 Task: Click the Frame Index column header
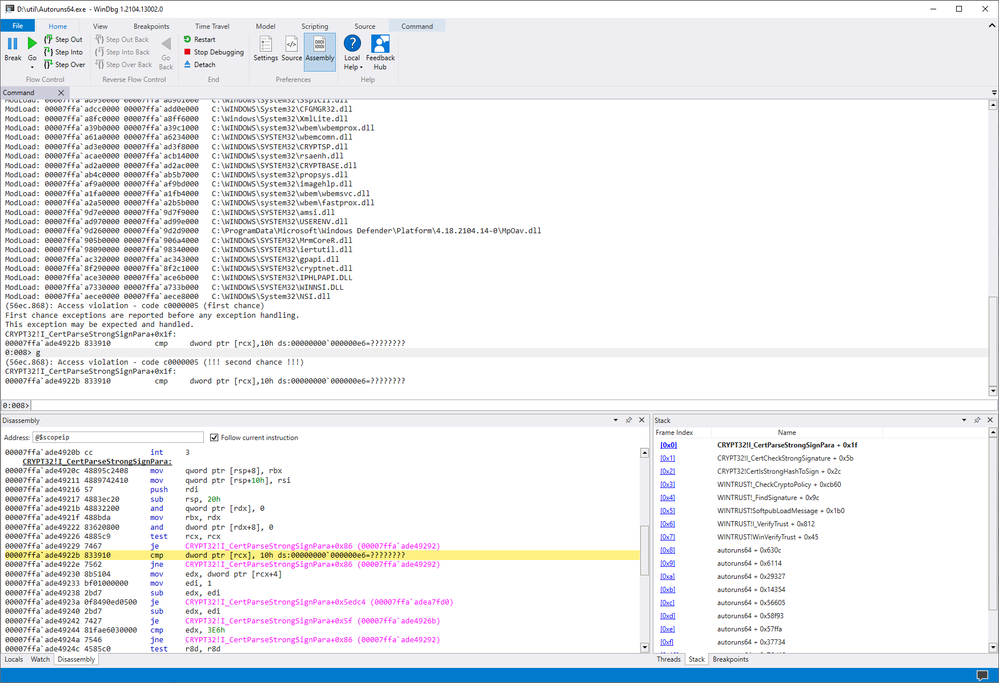point(674,433)
